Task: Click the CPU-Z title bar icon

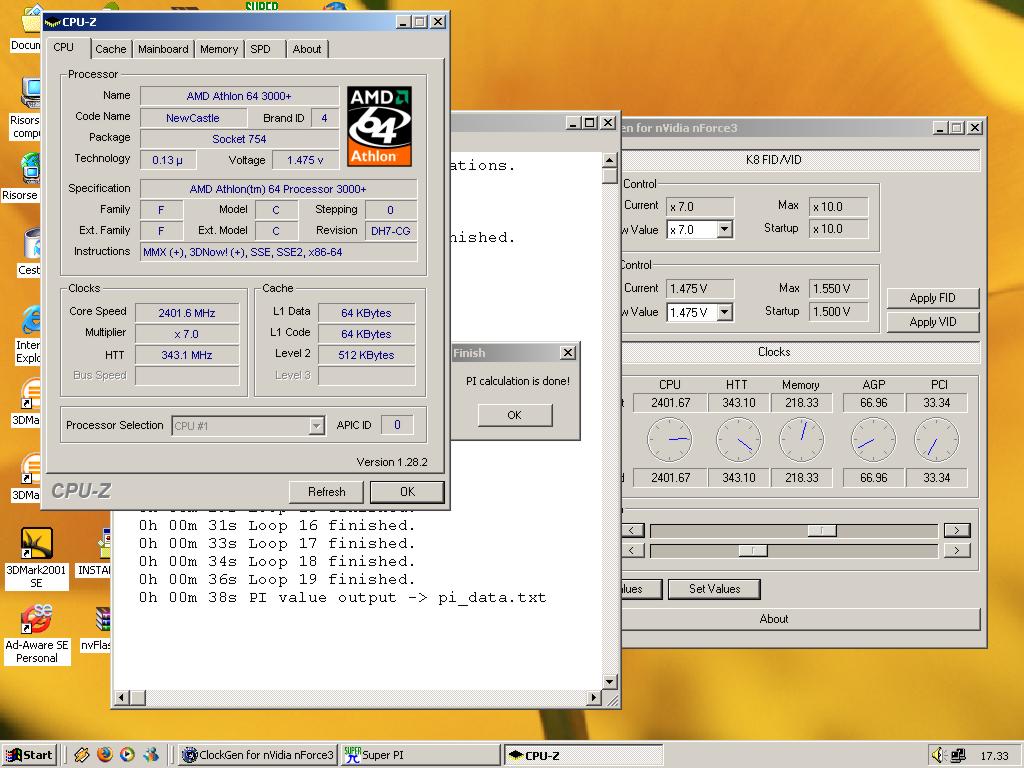Action: (x=53, y=22)
